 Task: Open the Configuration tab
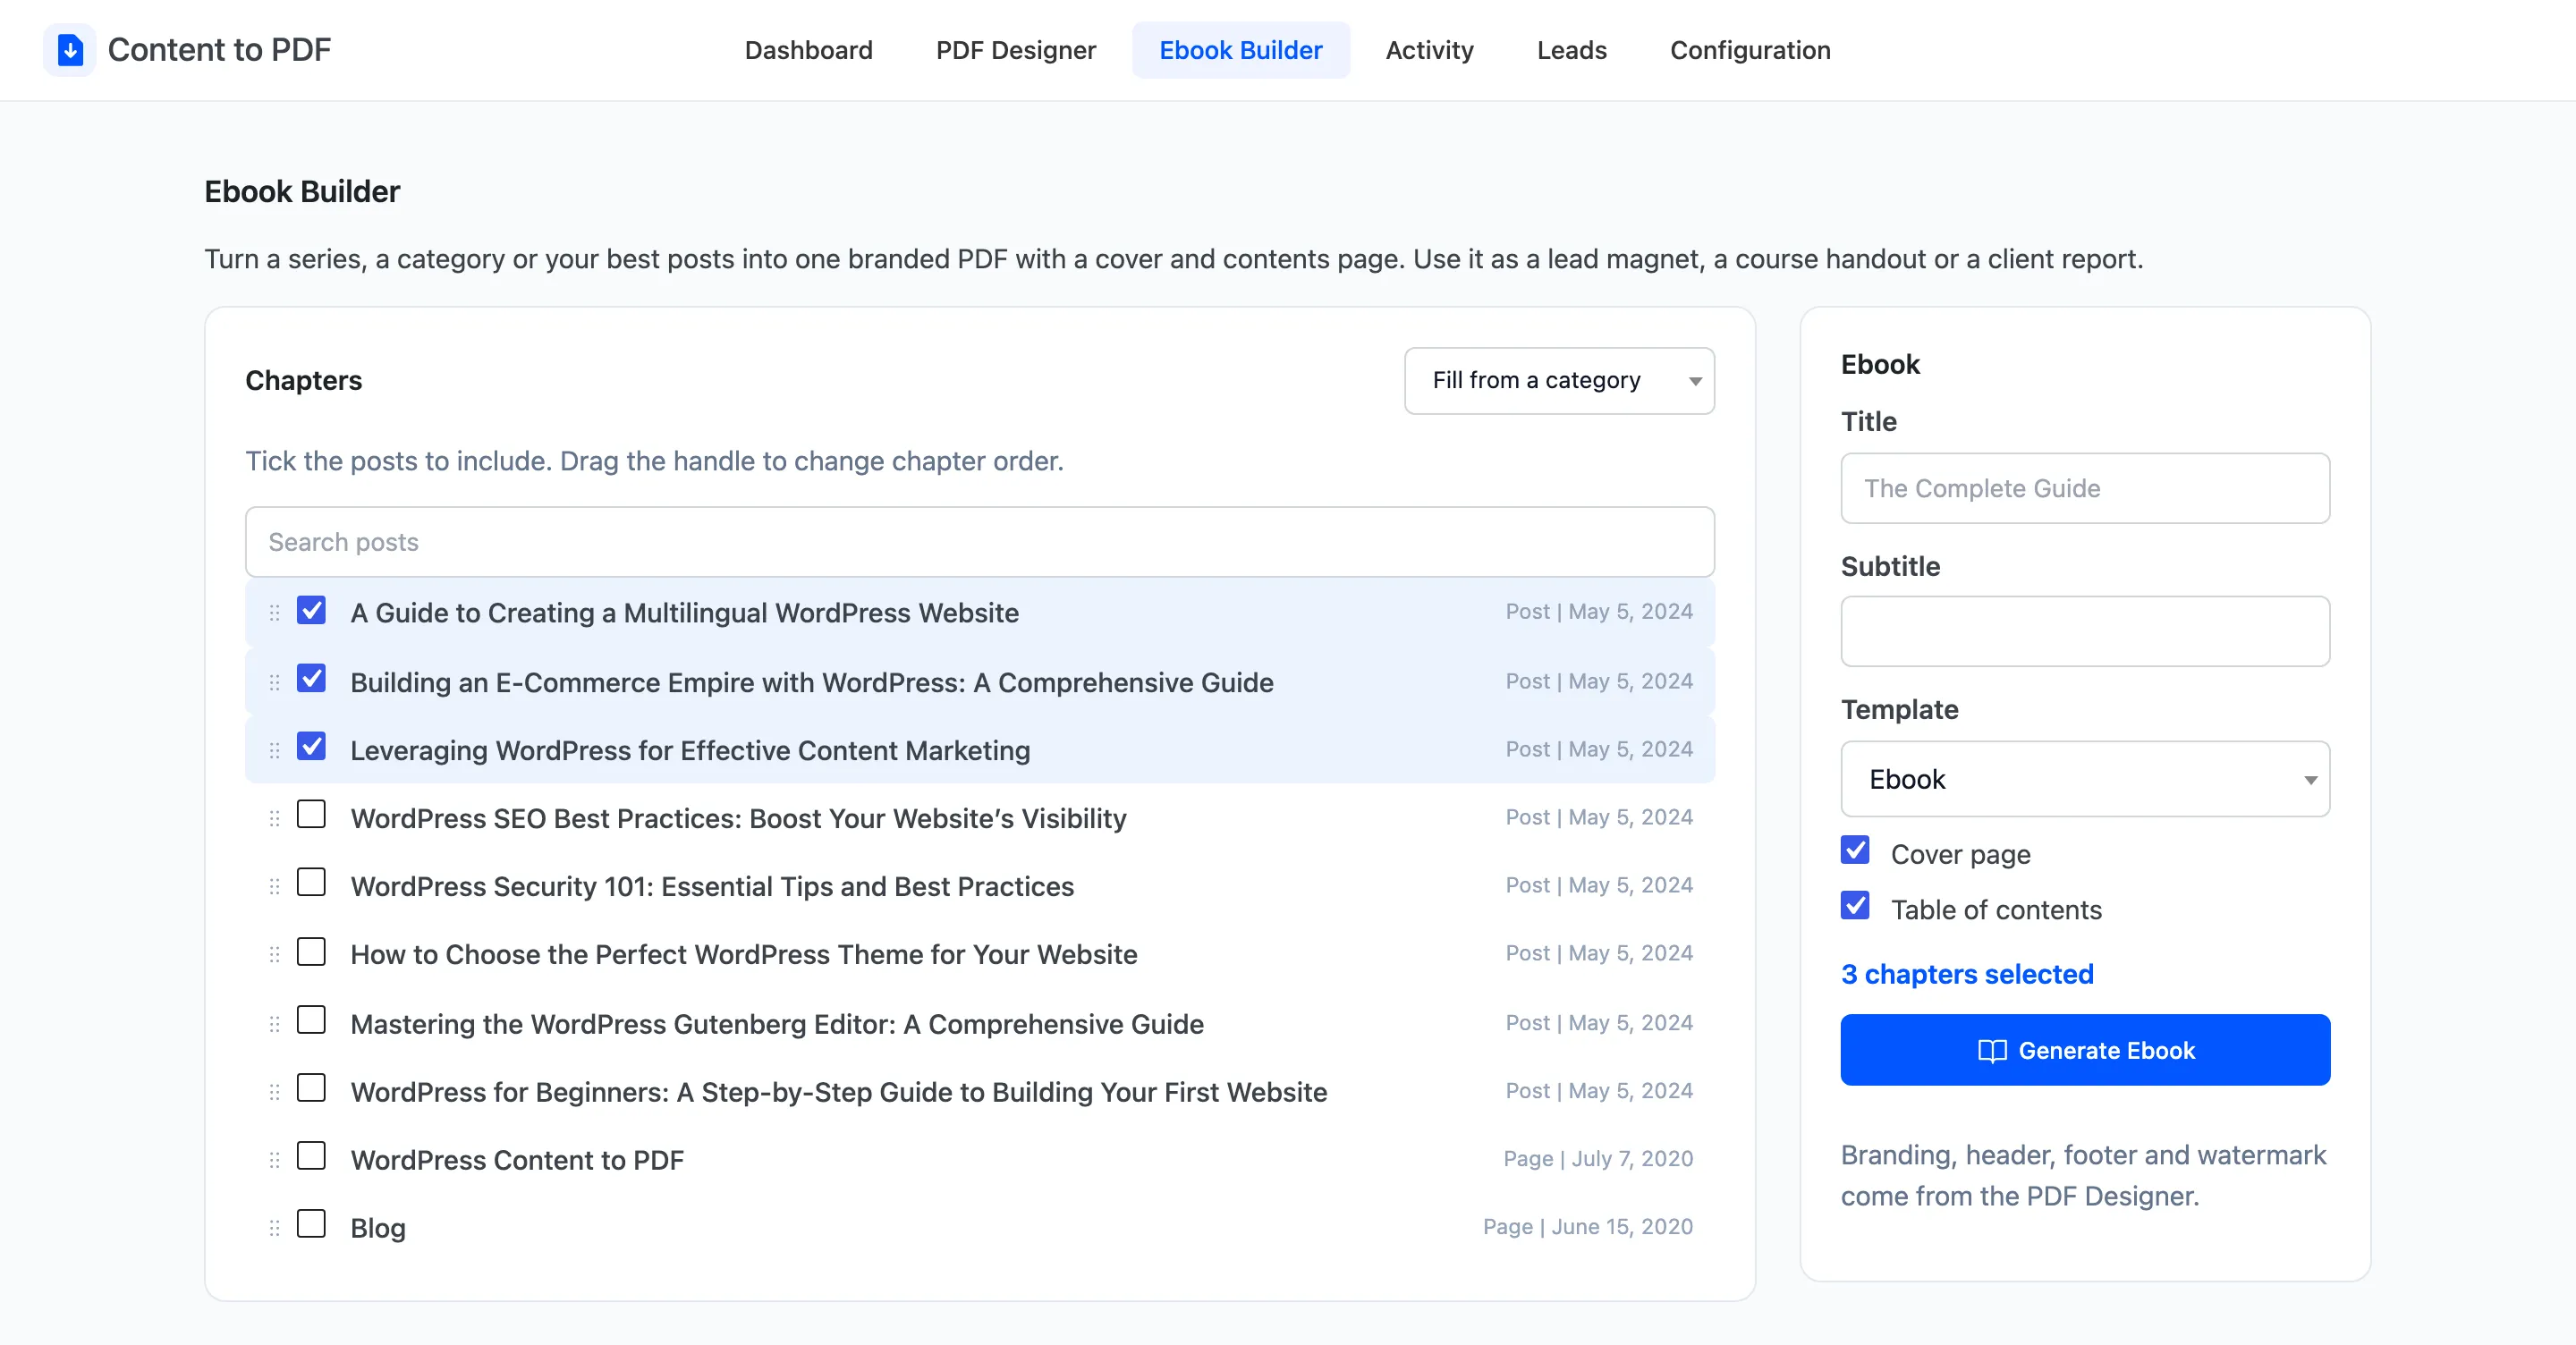(x=1750, y=50)
